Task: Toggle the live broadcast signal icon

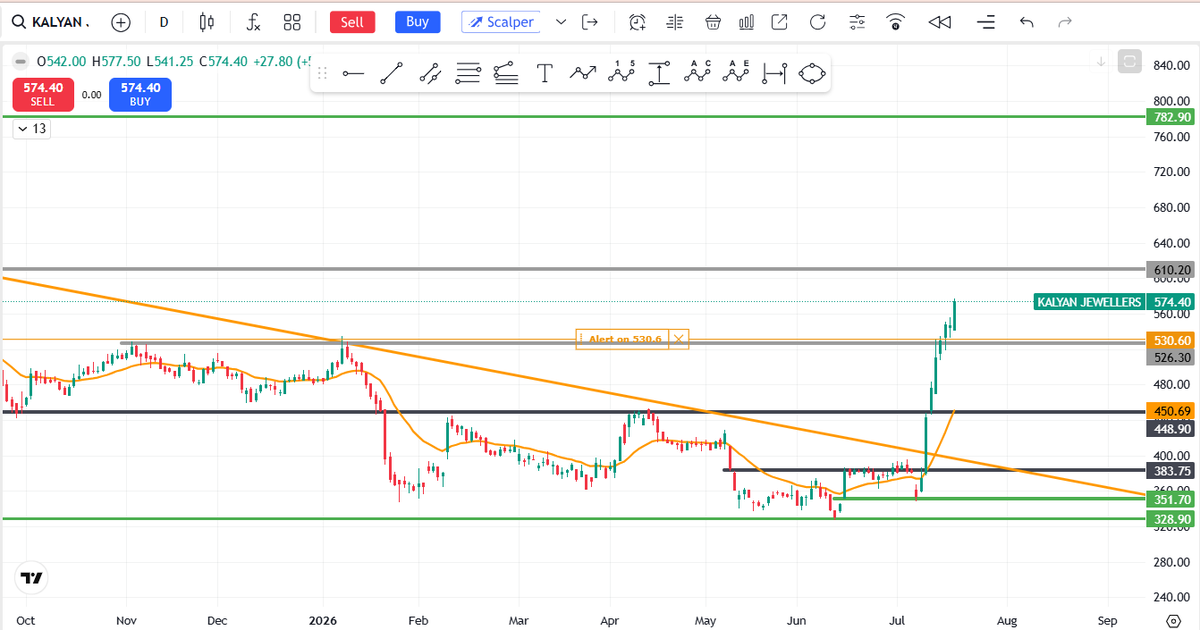Action: [x=896, y=22]
